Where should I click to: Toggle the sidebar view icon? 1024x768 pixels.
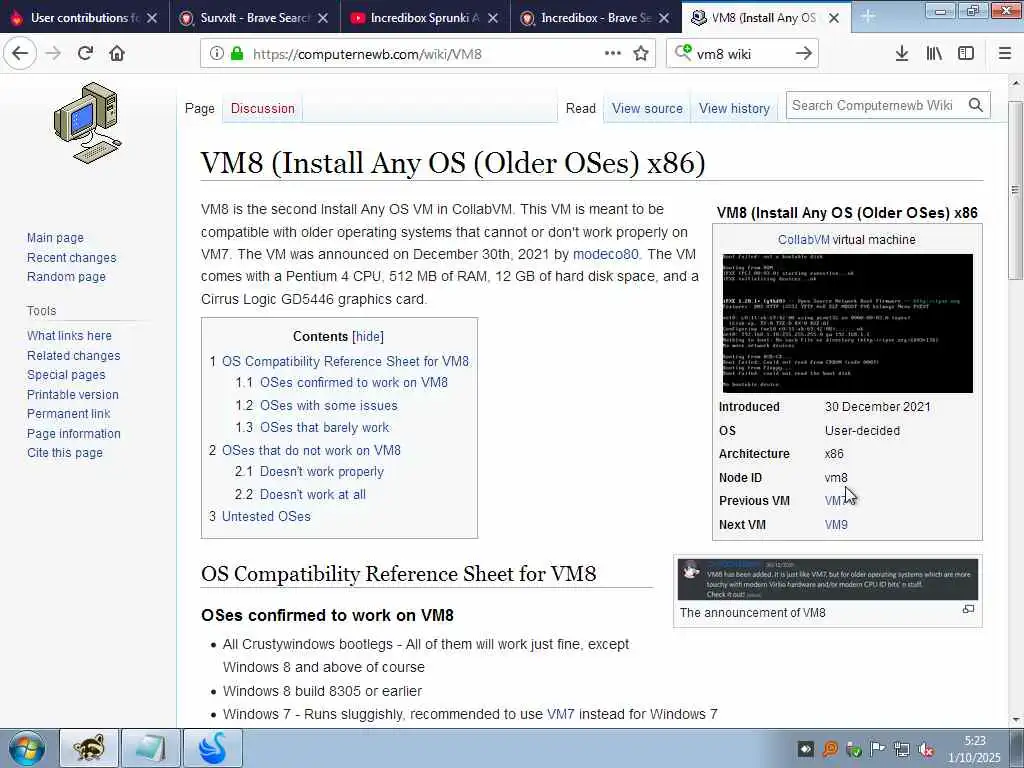click(x=966, y=54)
